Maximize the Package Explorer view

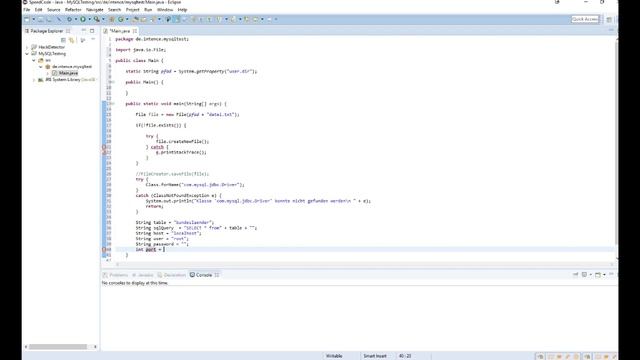pos(92,31)
